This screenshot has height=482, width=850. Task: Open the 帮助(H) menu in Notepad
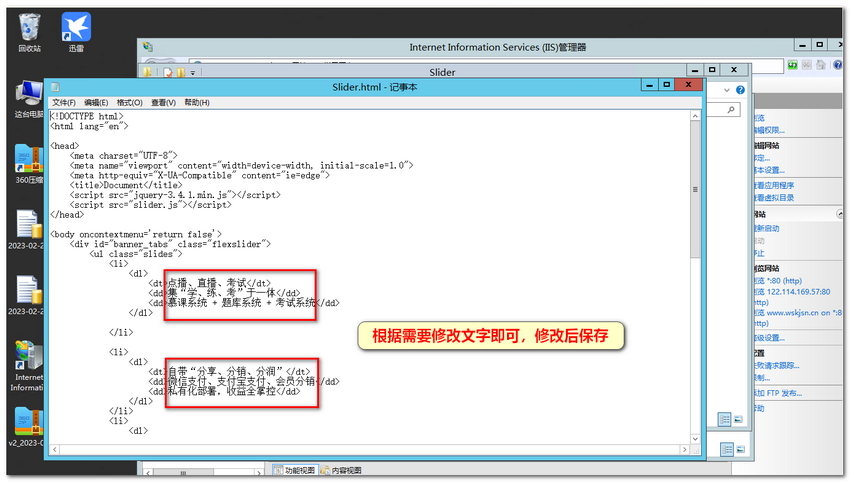pos(197,102)
